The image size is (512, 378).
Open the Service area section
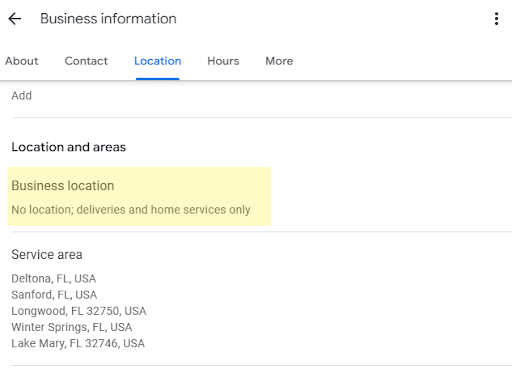[x=47, y=255]
